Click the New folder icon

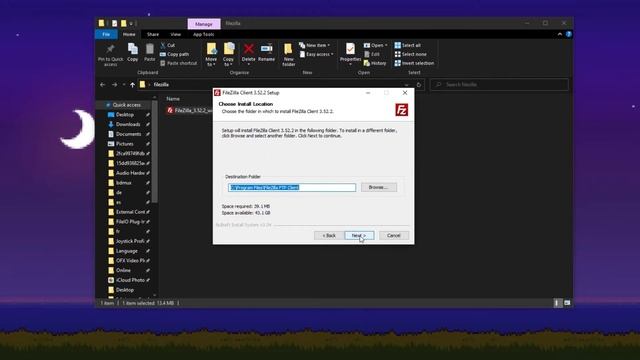pos(289,55)
